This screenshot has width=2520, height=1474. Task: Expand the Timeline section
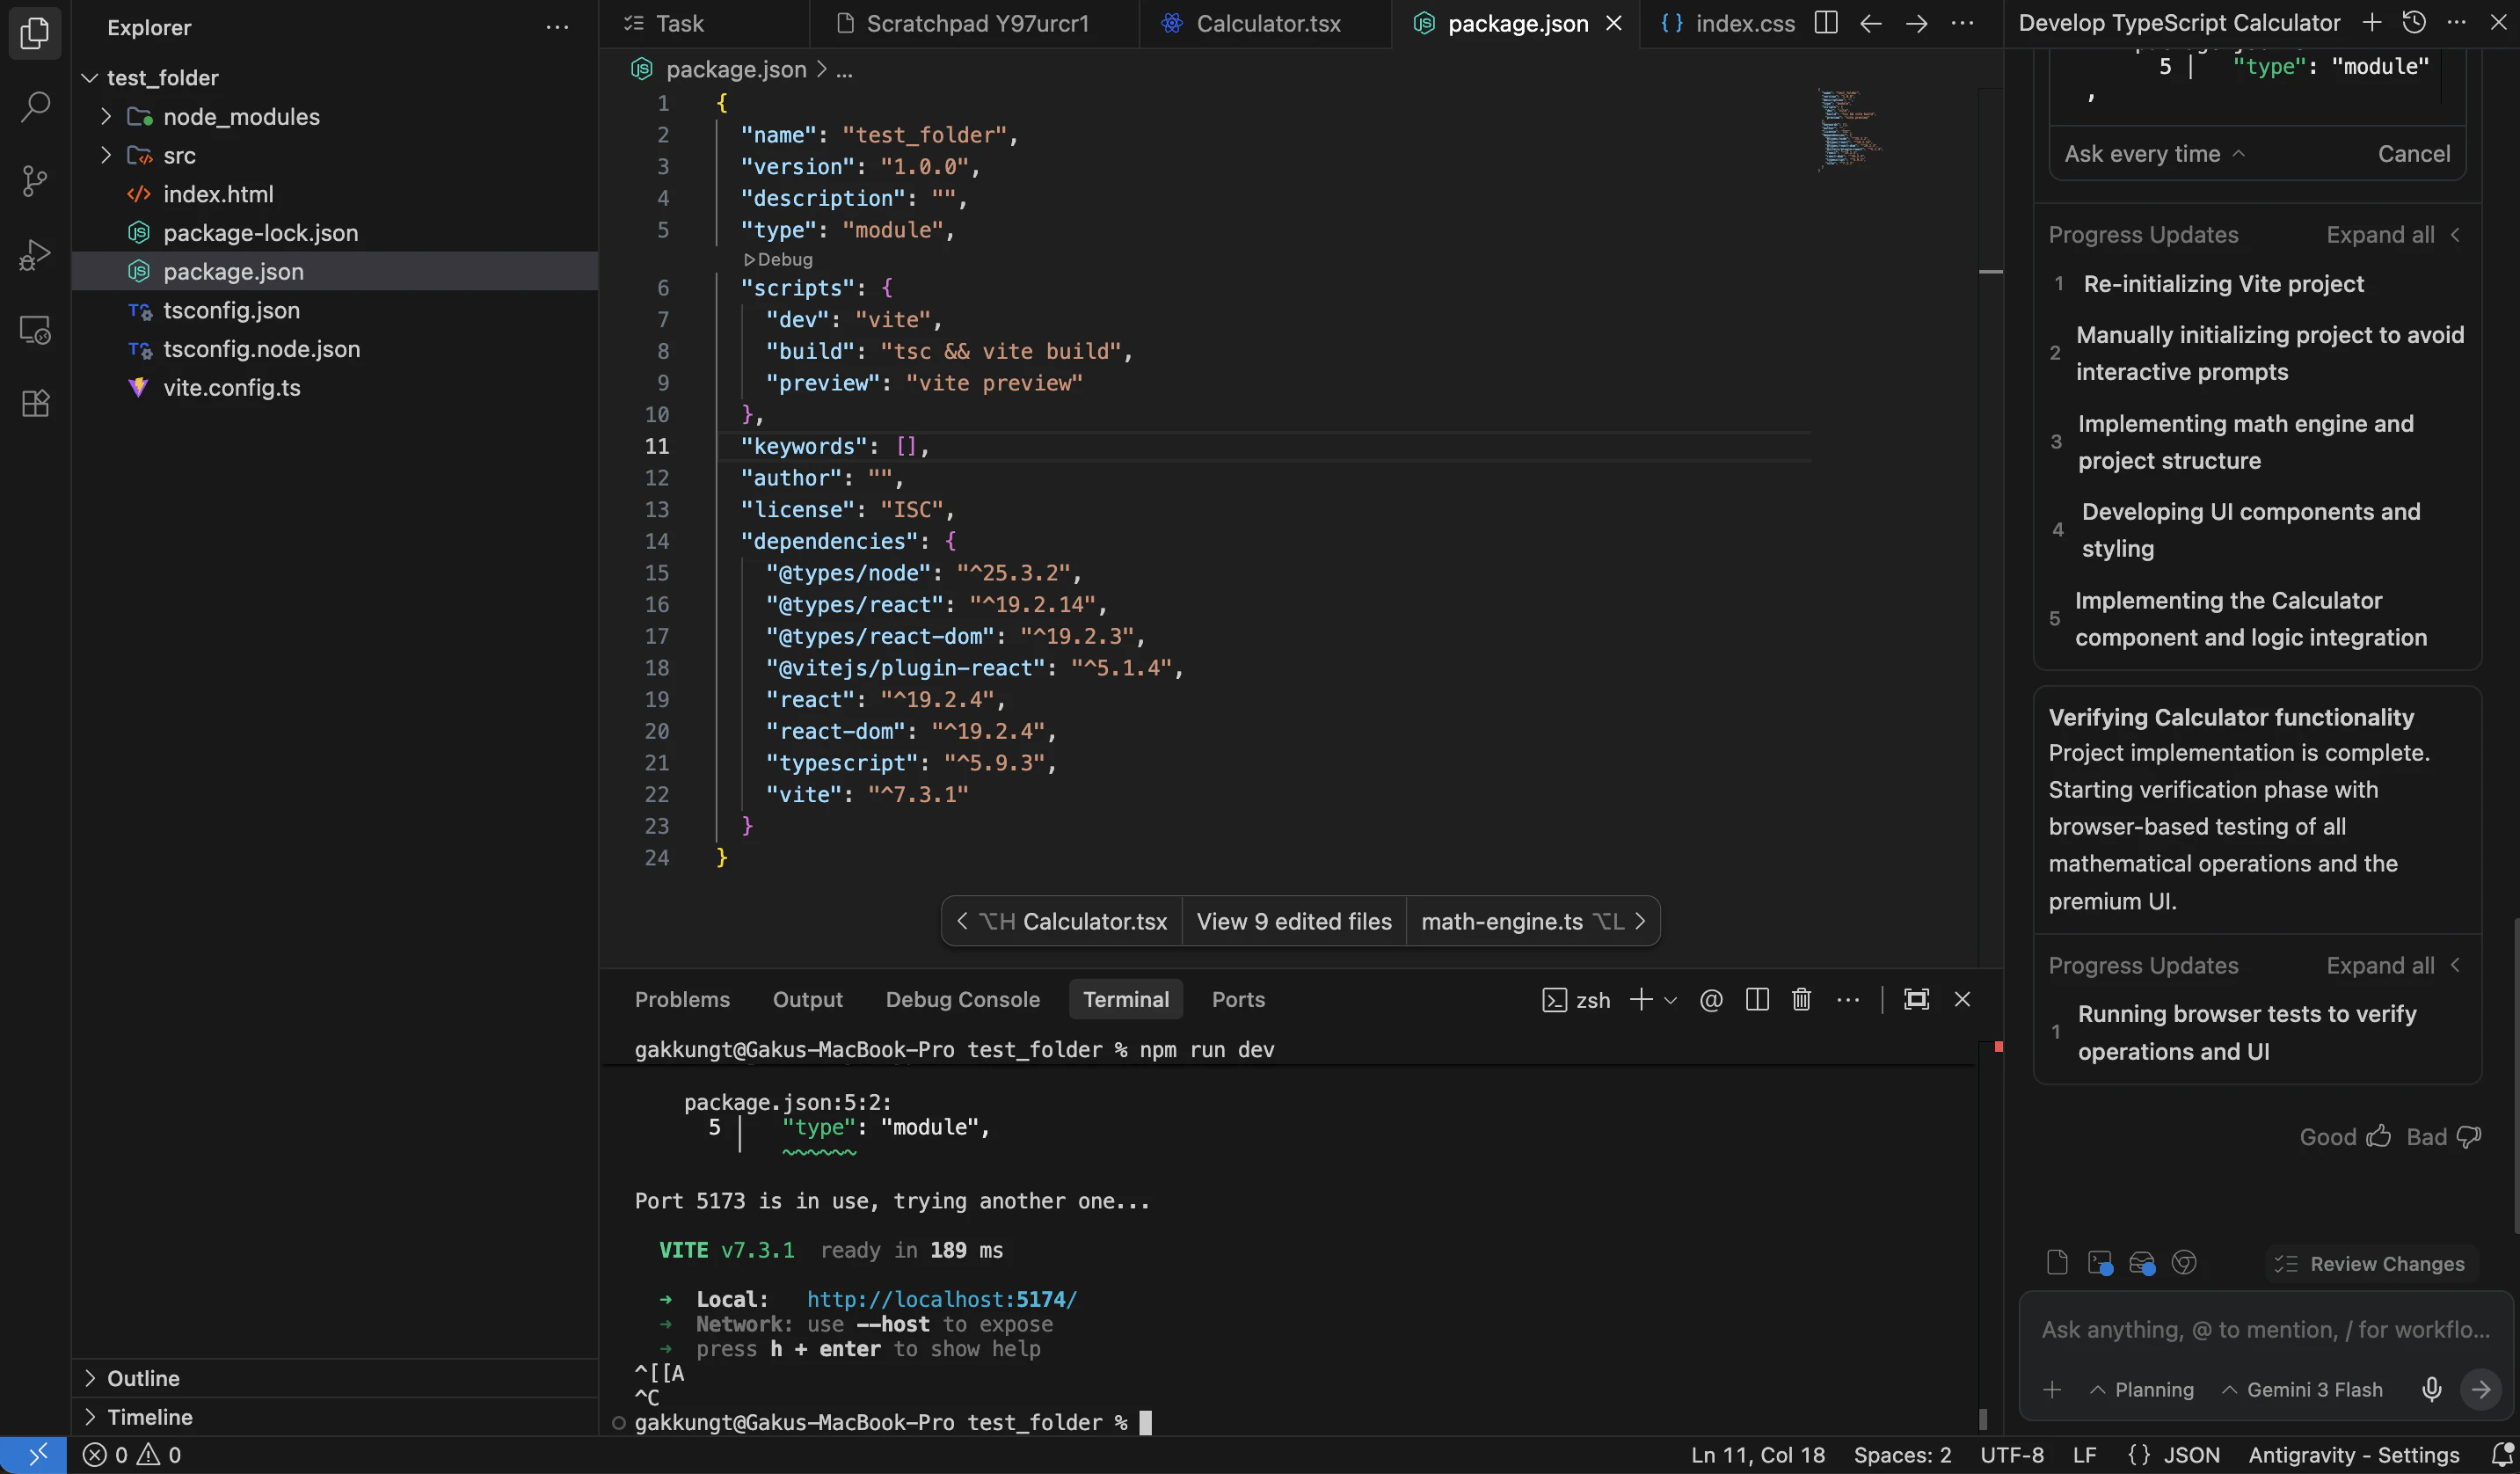point(90,1417)
